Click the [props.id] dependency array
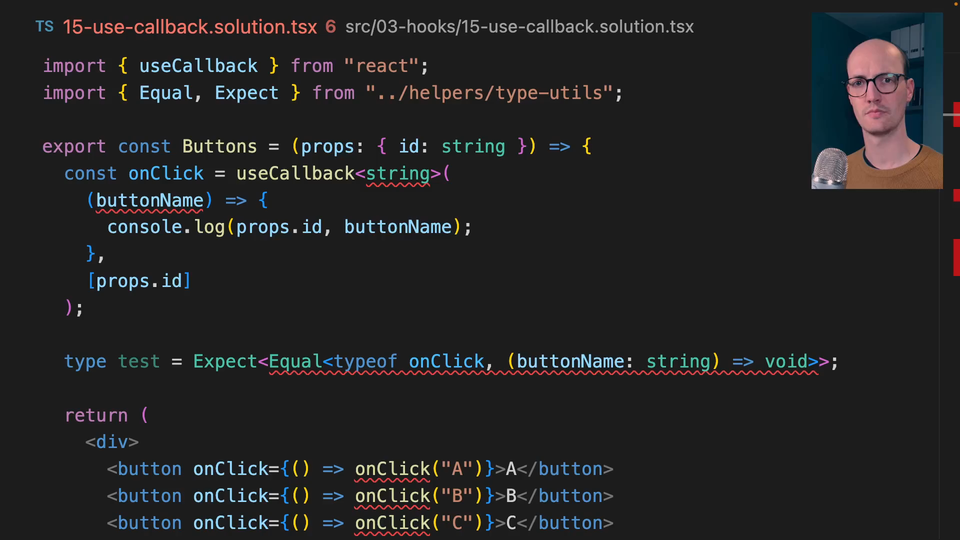Screen dimensions: 960x540 click(139, 281)
